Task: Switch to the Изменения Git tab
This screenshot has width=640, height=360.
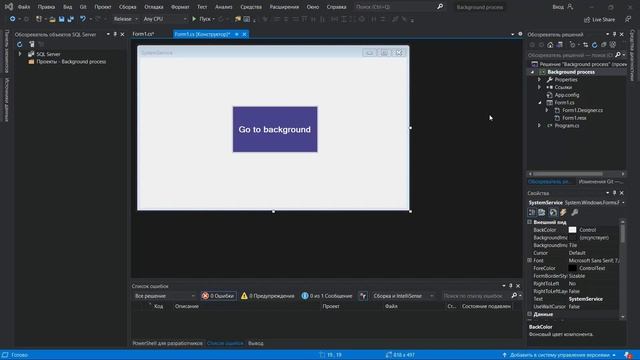Action: click(600, 182)
